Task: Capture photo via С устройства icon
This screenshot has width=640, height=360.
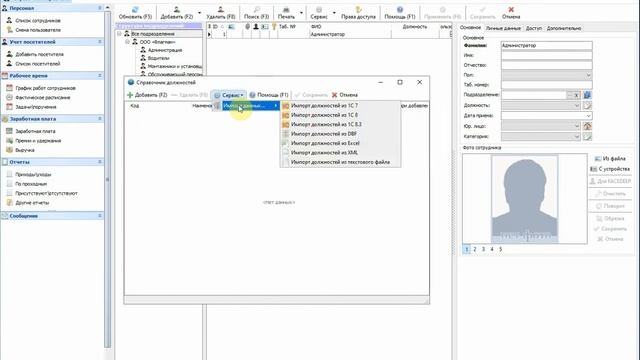Action: (x=594, y=169)
